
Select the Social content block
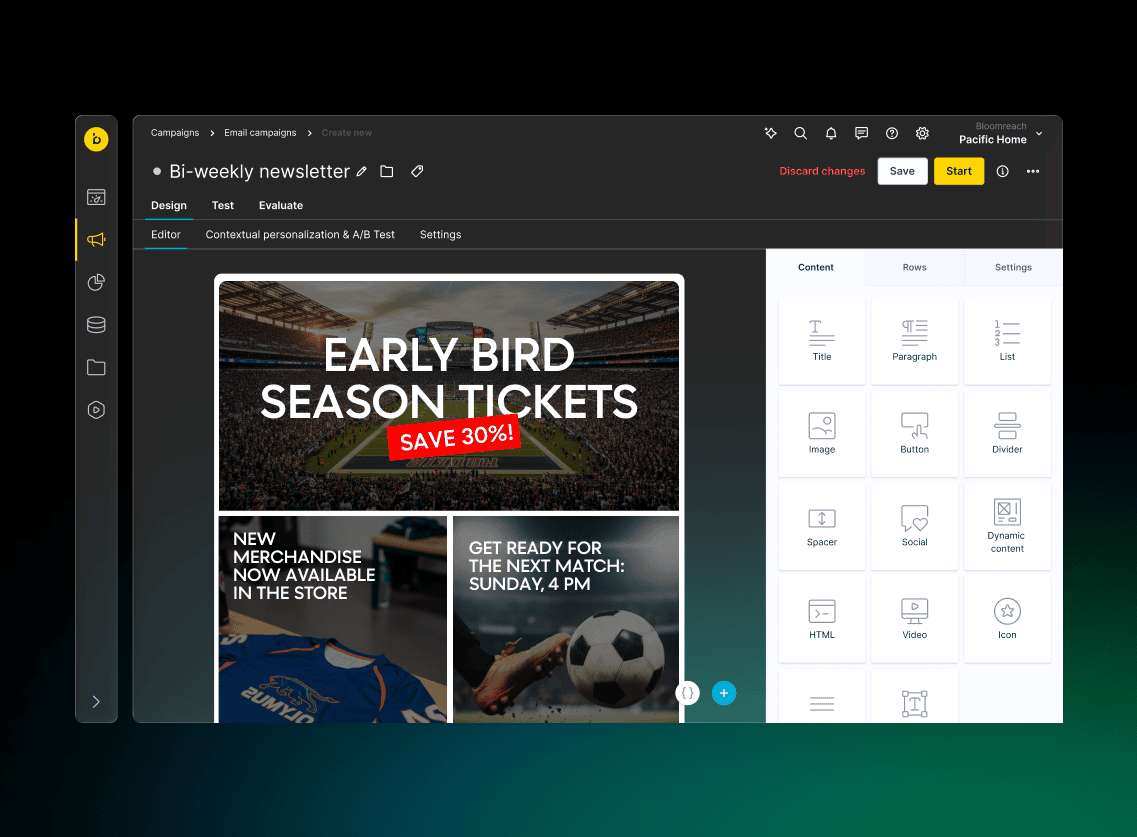click(x=914, y=526)
